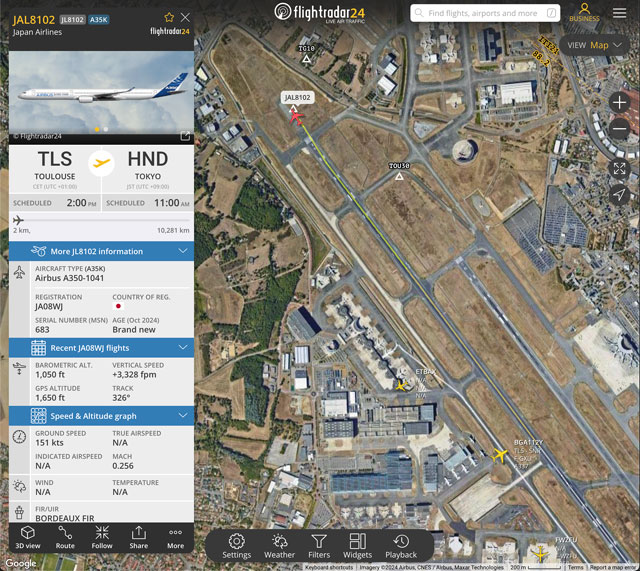
Task: Expand More JL8102 information section
Action: (x=101, y=251)
